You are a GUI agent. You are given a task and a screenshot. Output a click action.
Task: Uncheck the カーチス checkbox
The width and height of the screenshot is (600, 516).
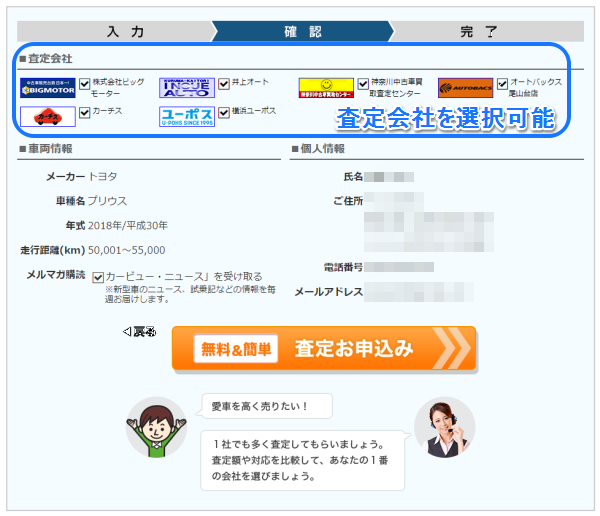point(85,113)
